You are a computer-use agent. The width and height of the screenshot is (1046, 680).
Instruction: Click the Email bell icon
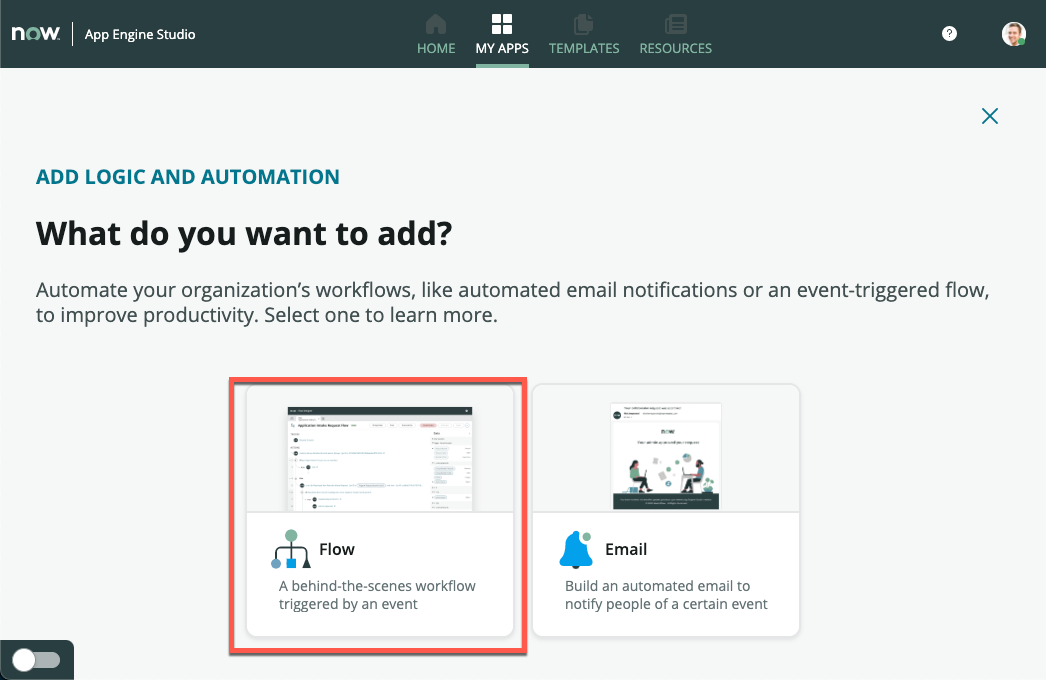[x=576, y=550]
